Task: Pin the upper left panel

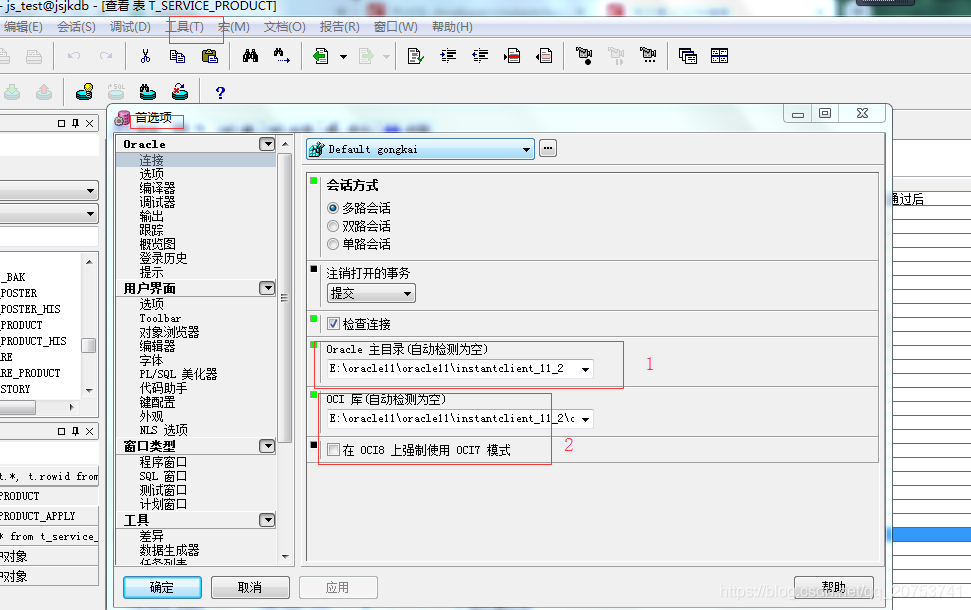Action: 76,123
